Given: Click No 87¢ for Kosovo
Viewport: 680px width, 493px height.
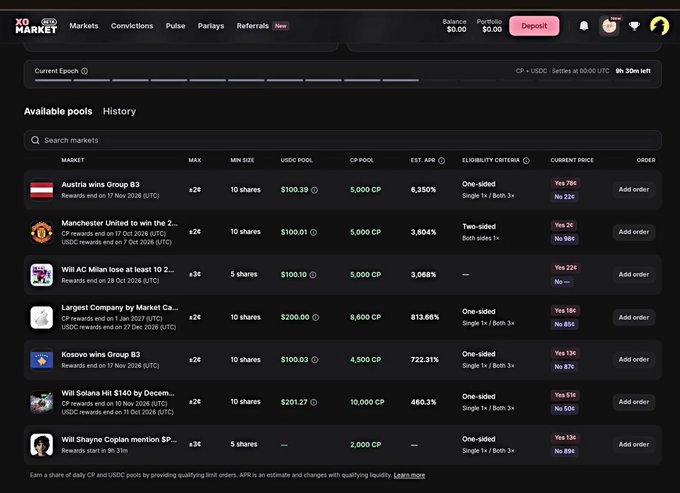Looking at the screenshot, I should click(x=564, y=367).
